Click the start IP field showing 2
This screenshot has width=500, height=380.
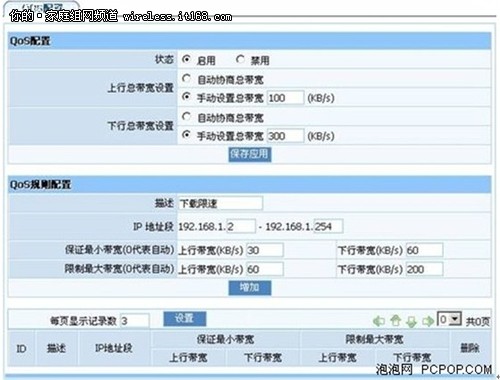pos(241,226)
